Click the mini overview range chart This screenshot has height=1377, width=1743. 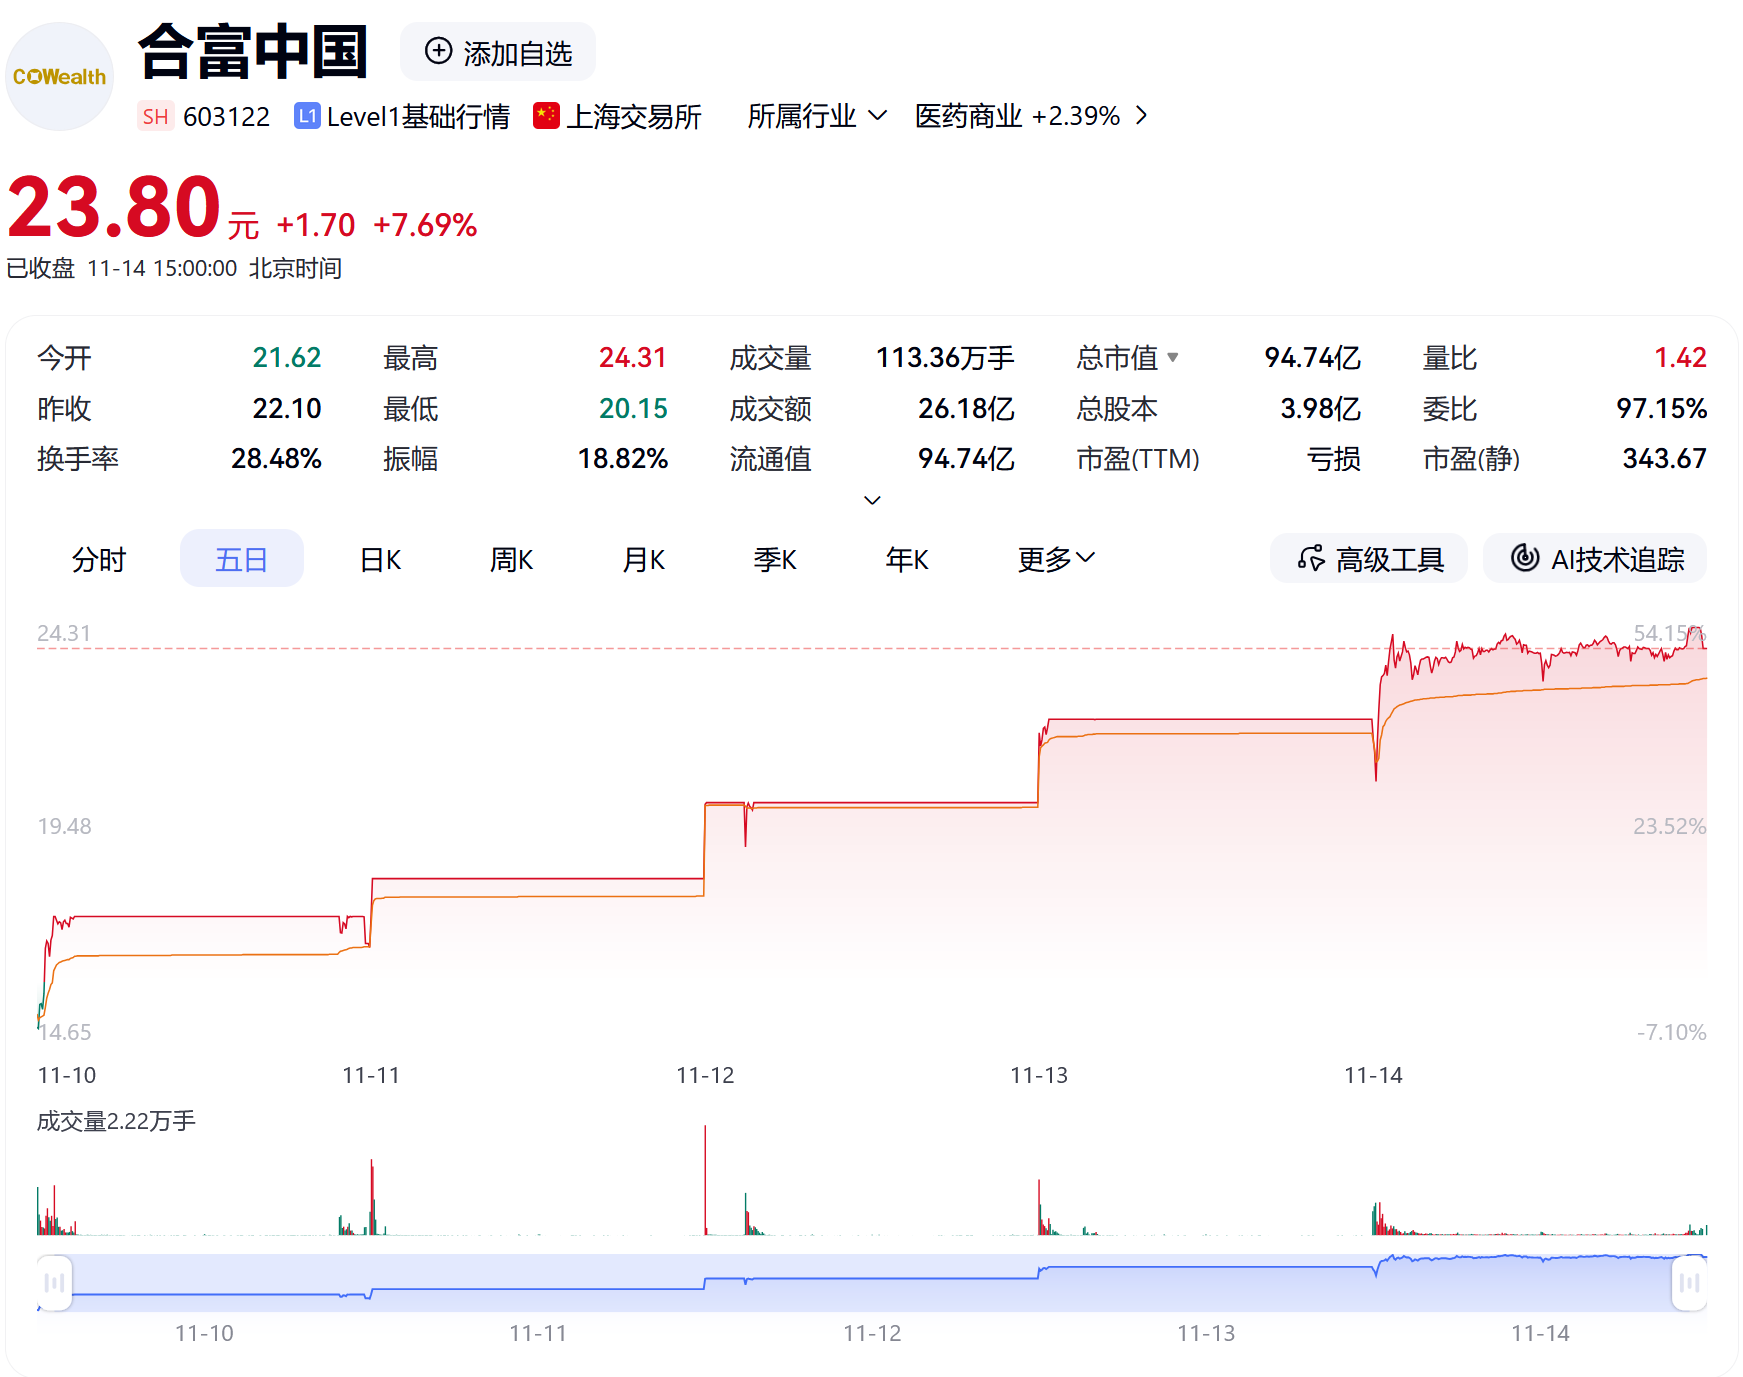(872, 1283)
